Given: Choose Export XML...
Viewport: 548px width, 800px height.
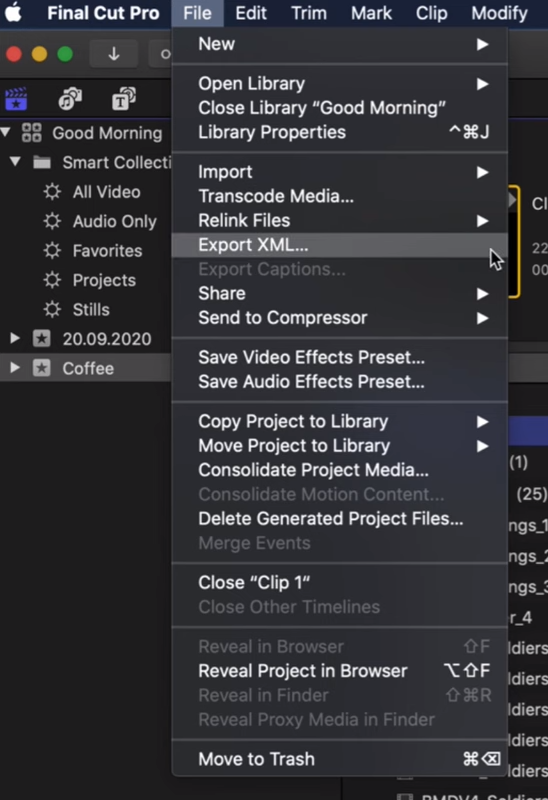Looking at the screenshot, I should click(340, 245).
